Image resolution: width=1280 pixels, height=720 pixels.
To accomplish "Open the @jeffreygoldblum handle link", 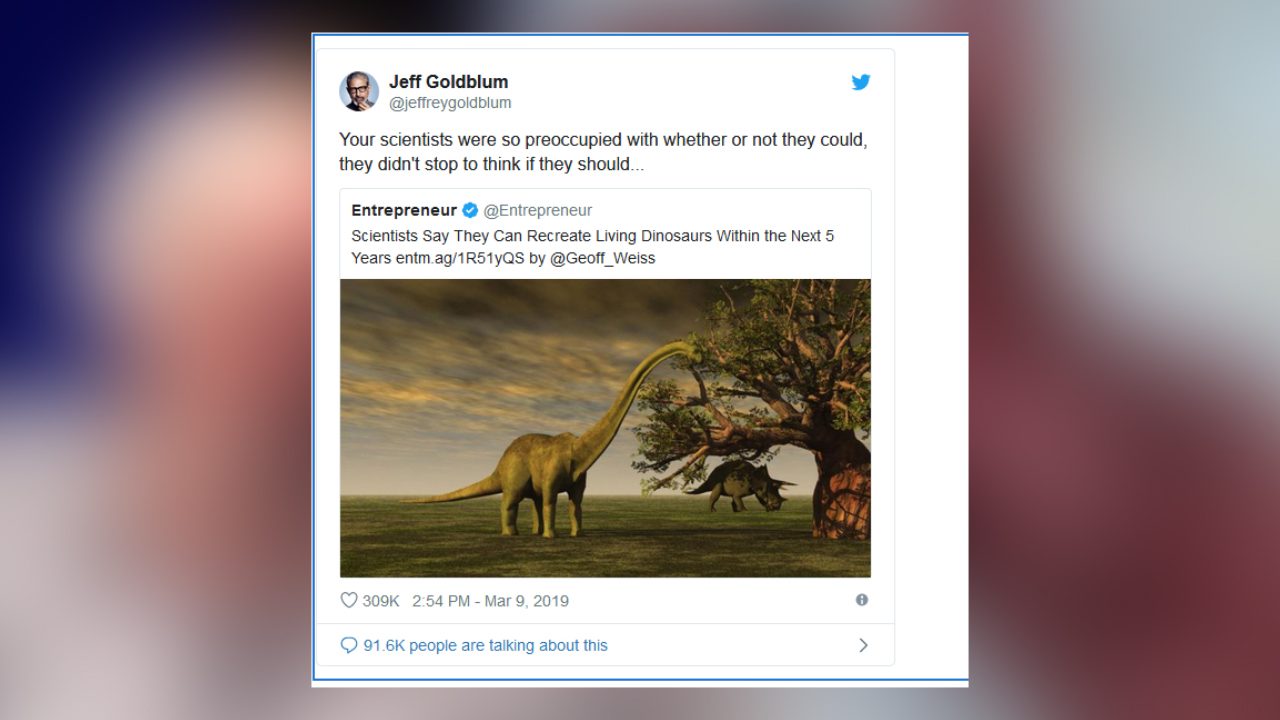I will click(x=450, y=103).
